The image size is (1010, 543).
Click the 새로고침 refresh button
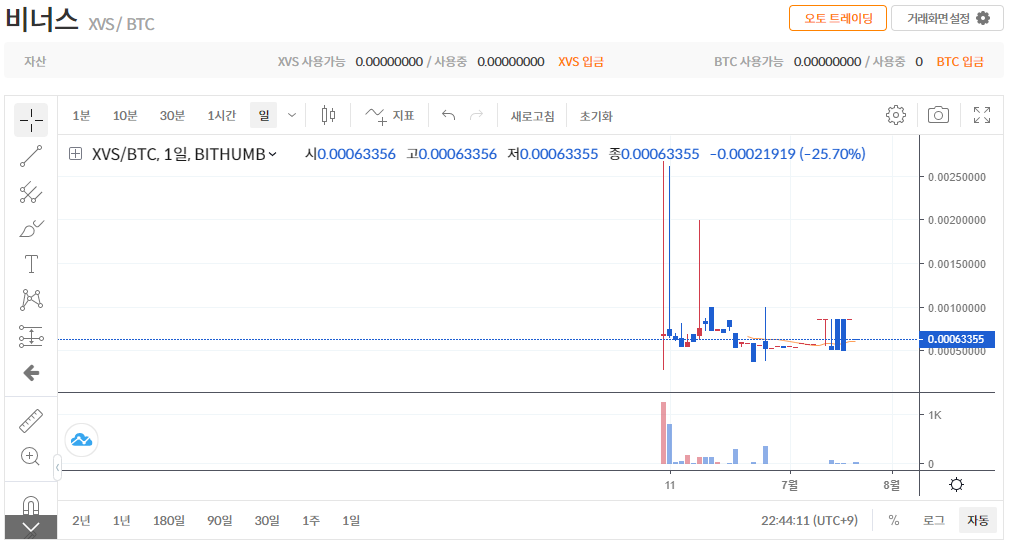(533, 116)
